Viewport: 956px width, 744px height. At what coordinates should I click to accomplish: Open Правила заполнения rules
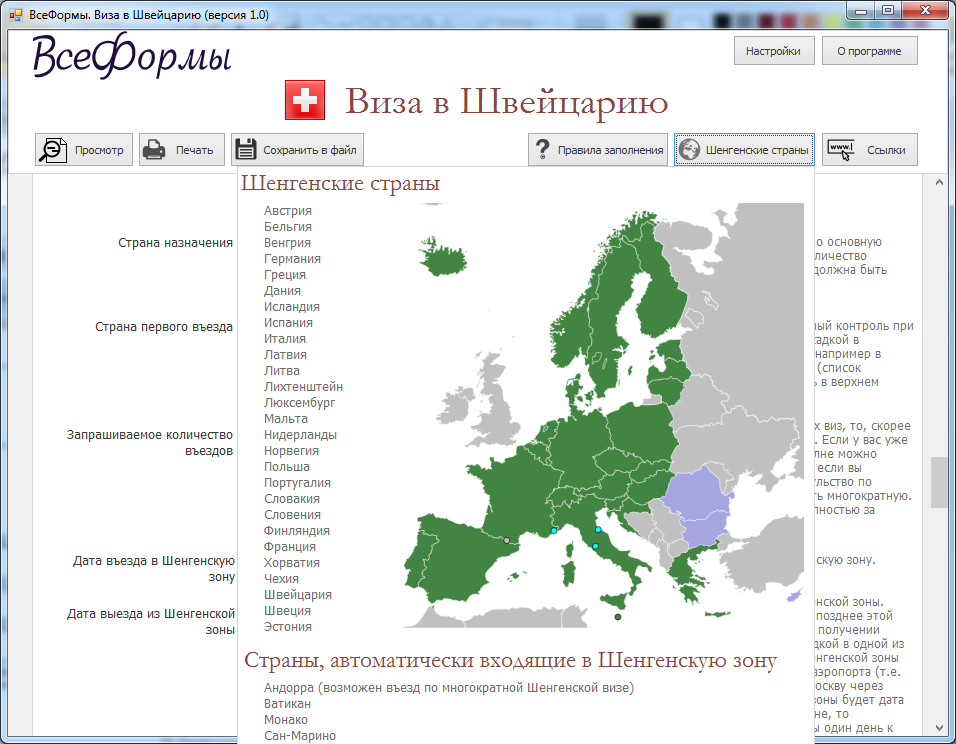tap(598, 150)
